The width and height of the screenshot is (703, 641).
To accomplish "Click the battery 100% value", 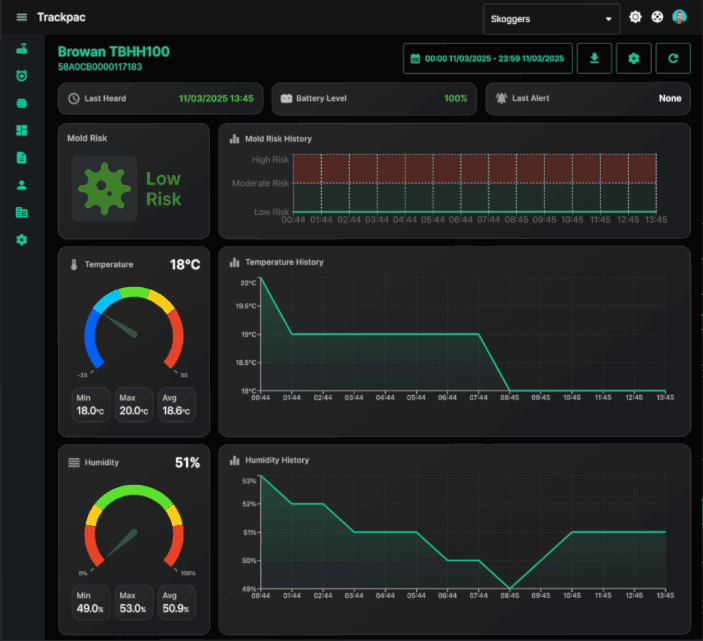I will coord(456,99).
